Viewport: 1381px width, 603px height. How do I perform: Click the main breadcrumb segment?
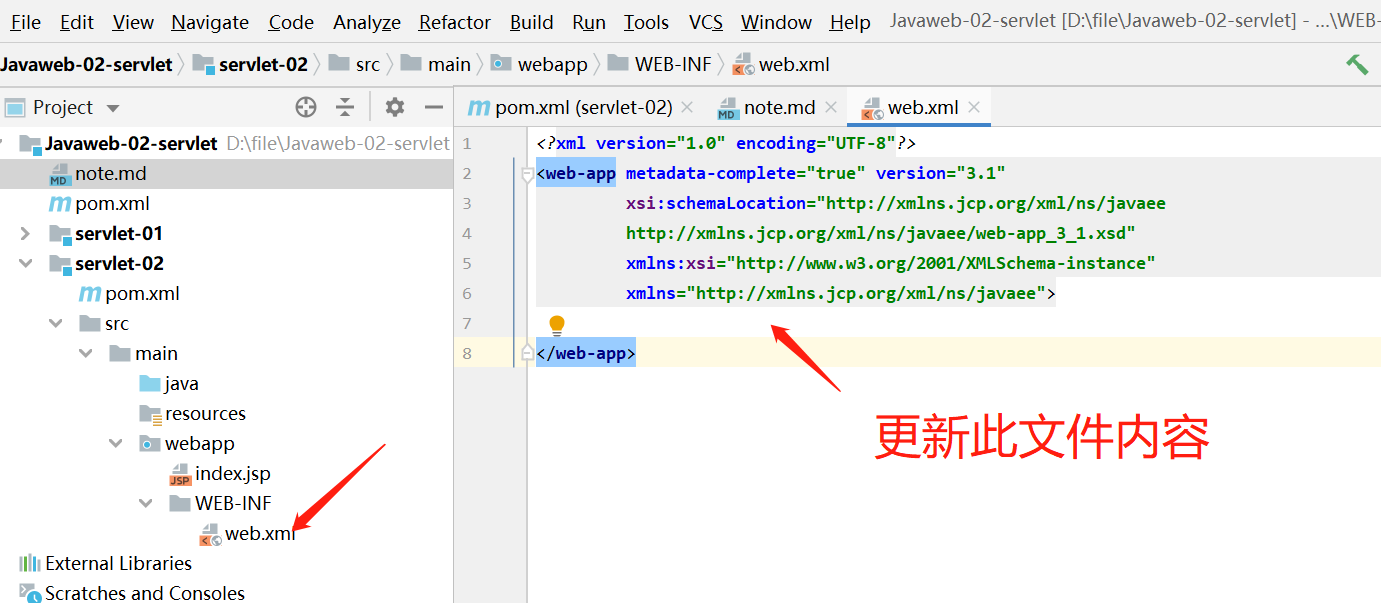pyautogui.click(x=436, y=64)
